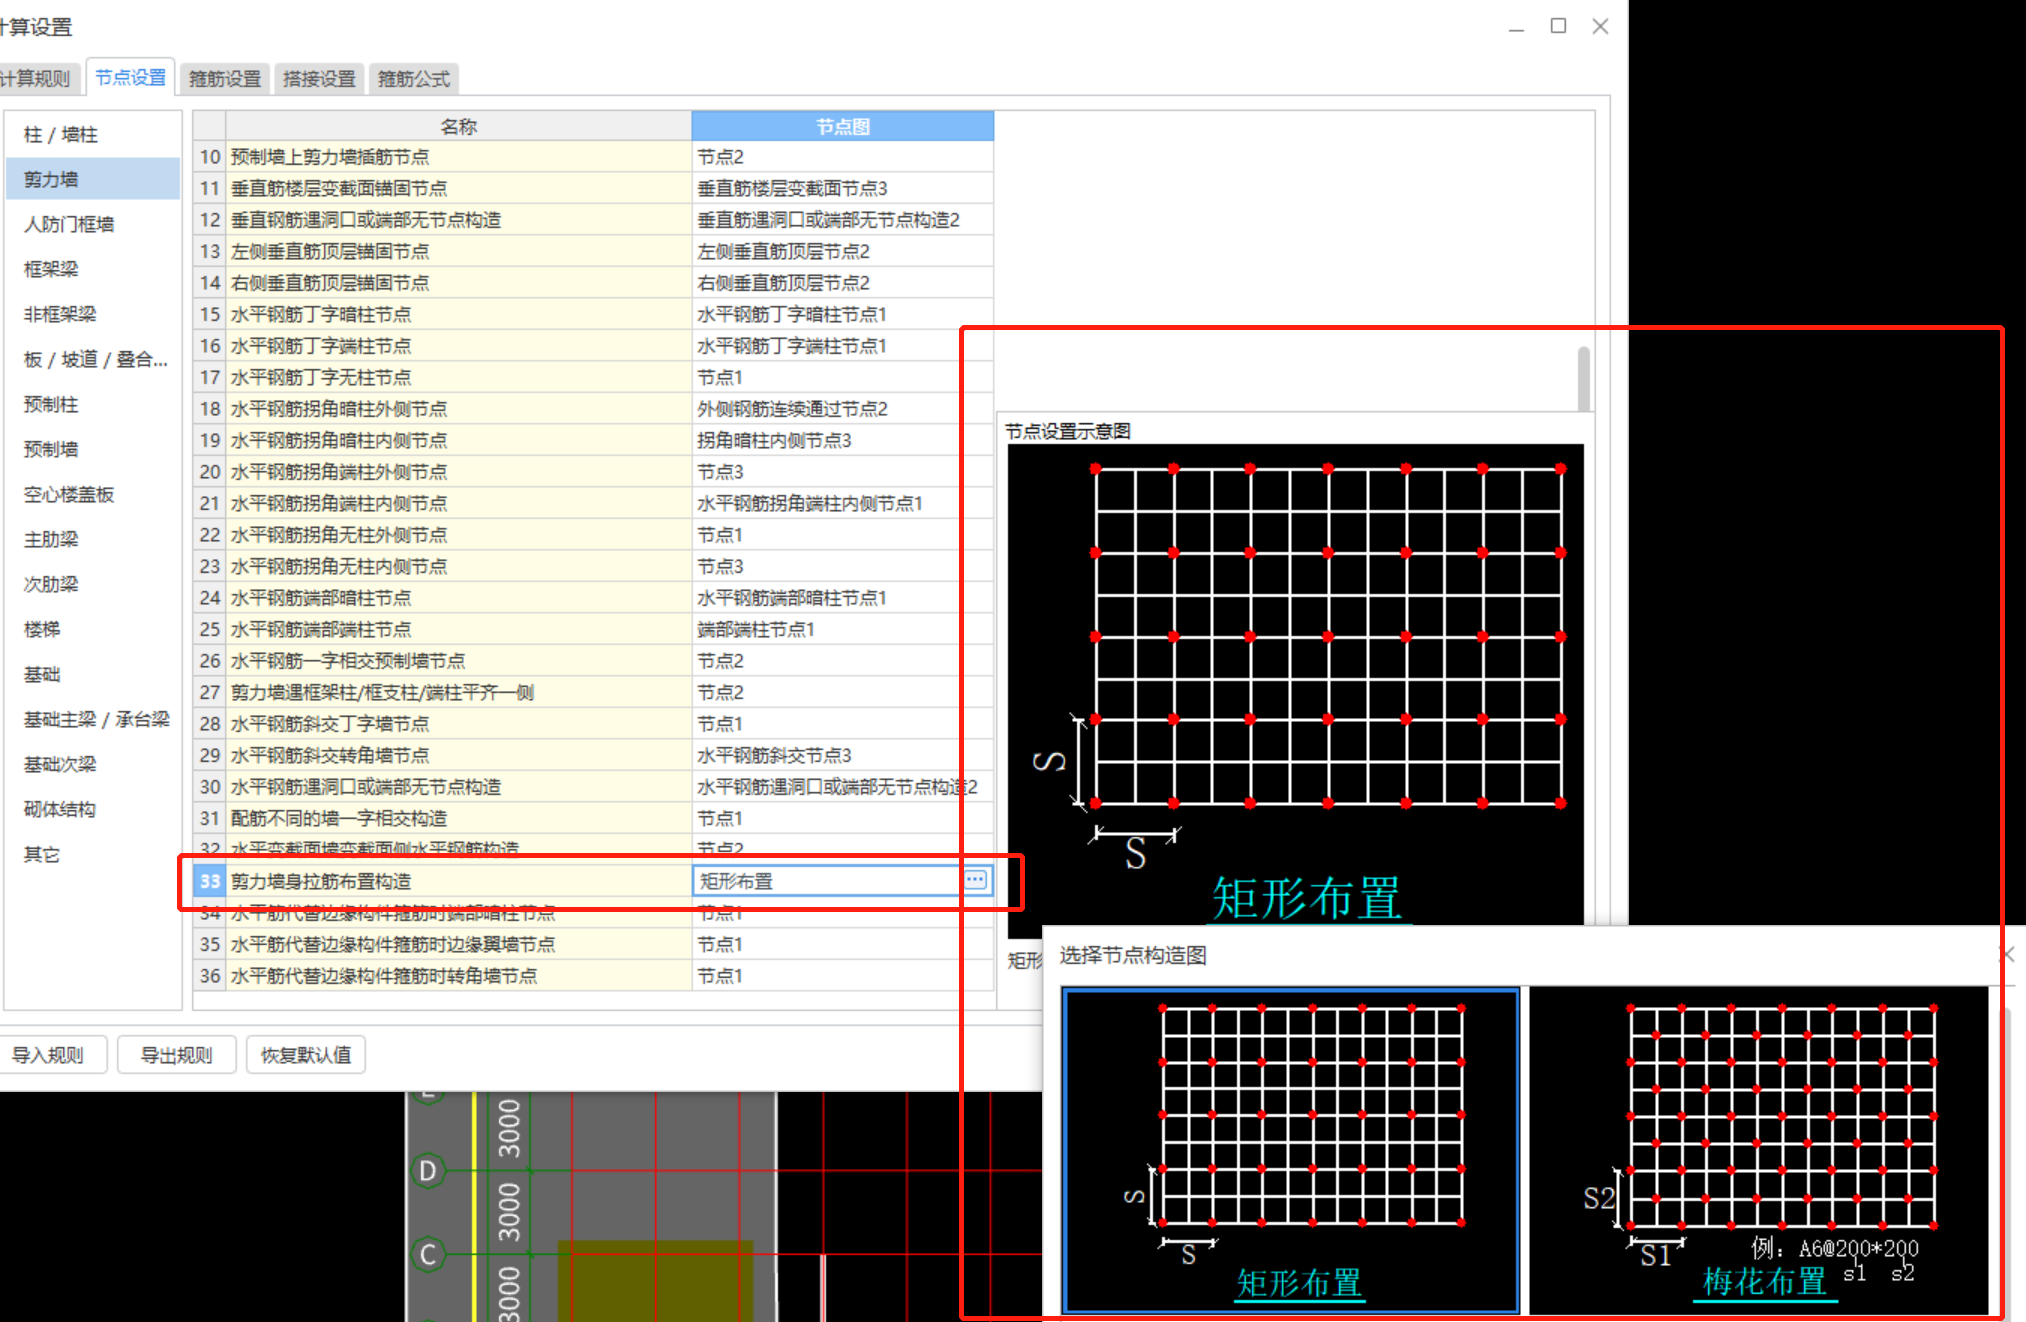Click 拐角暗柱内侧节点3 cell
The height and width of the screenshot is (1322, 2026).
[842, 440]
